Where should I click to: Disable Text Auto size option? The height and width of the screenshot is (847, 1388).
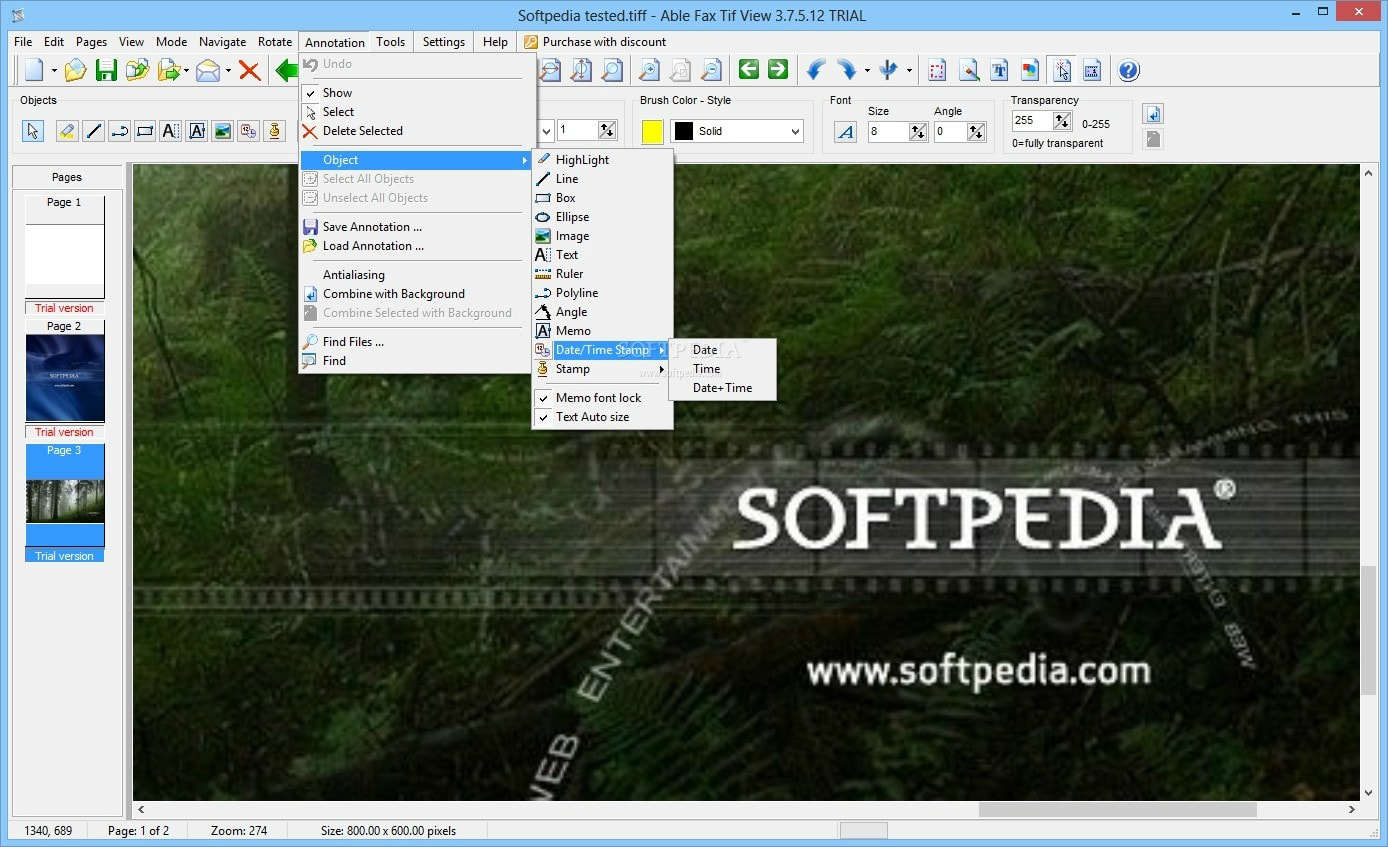(x=592, y=417)
